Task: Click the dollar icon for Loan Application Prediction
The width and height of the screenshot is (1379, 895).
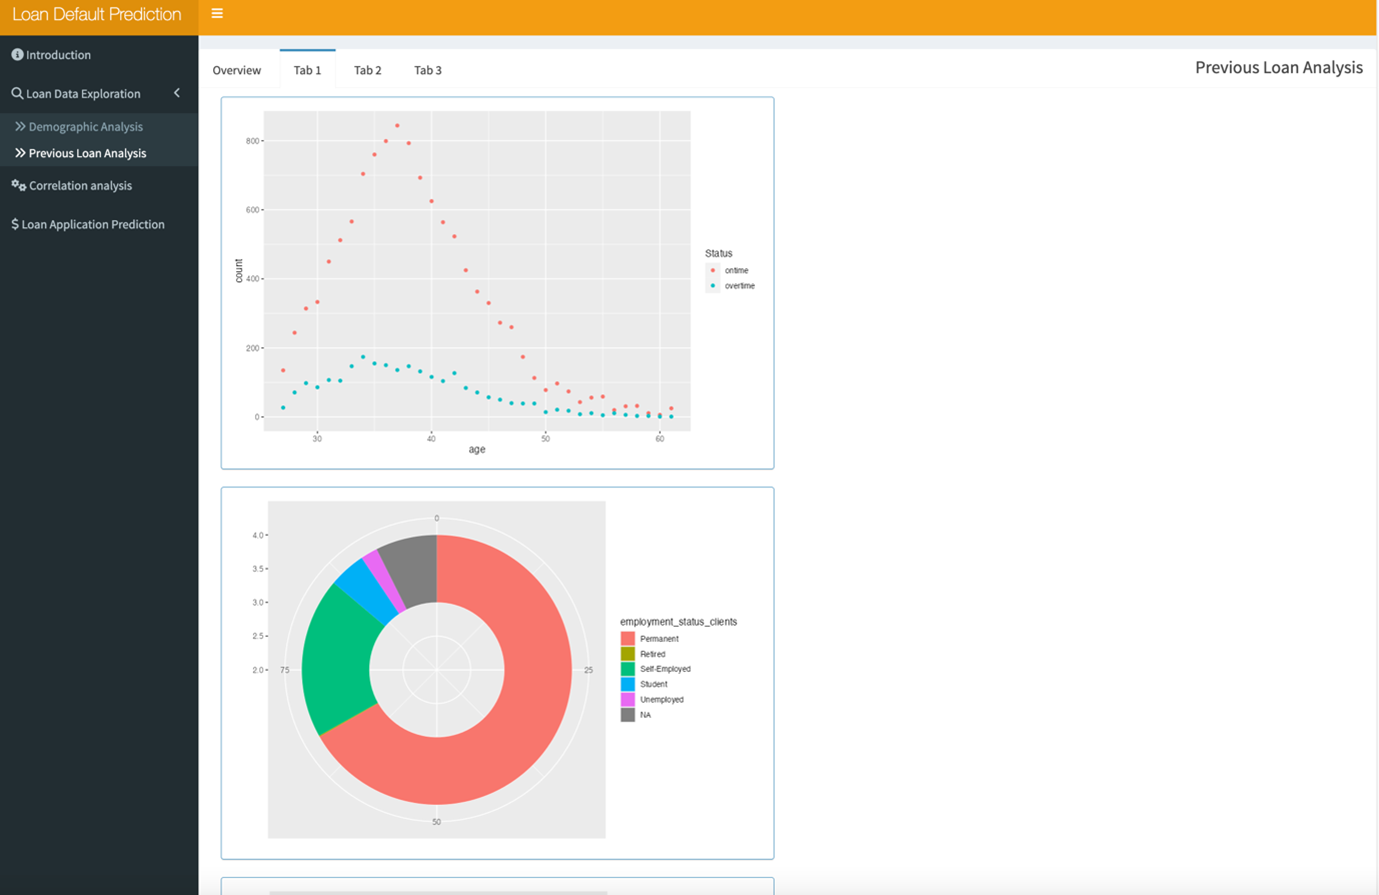Action: pos(15,225)
